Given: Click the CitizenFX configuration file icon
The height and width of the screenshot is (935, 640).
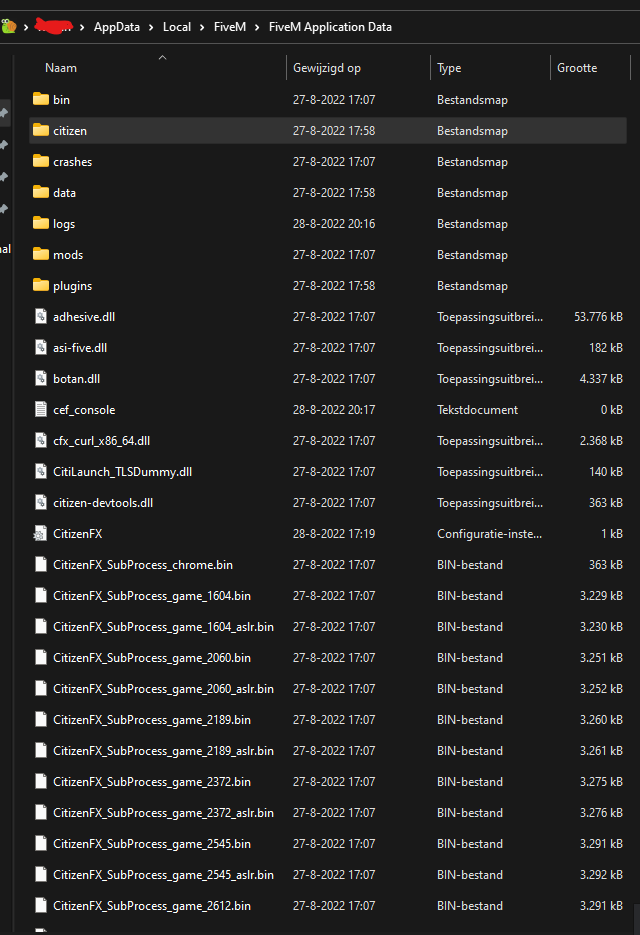Looking at the screenshot, I should tap(40, 533).
